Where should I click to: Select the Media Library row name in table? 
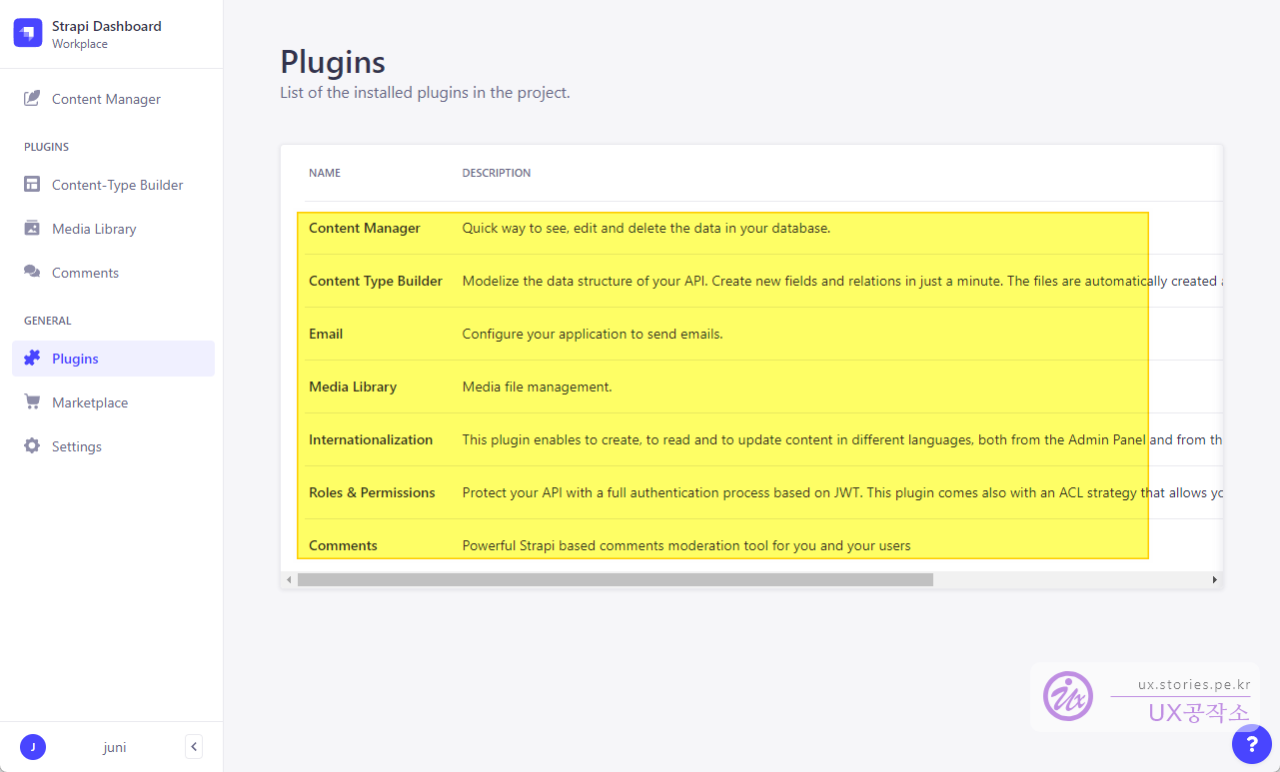pyautogui.click(x=352, y=387)
